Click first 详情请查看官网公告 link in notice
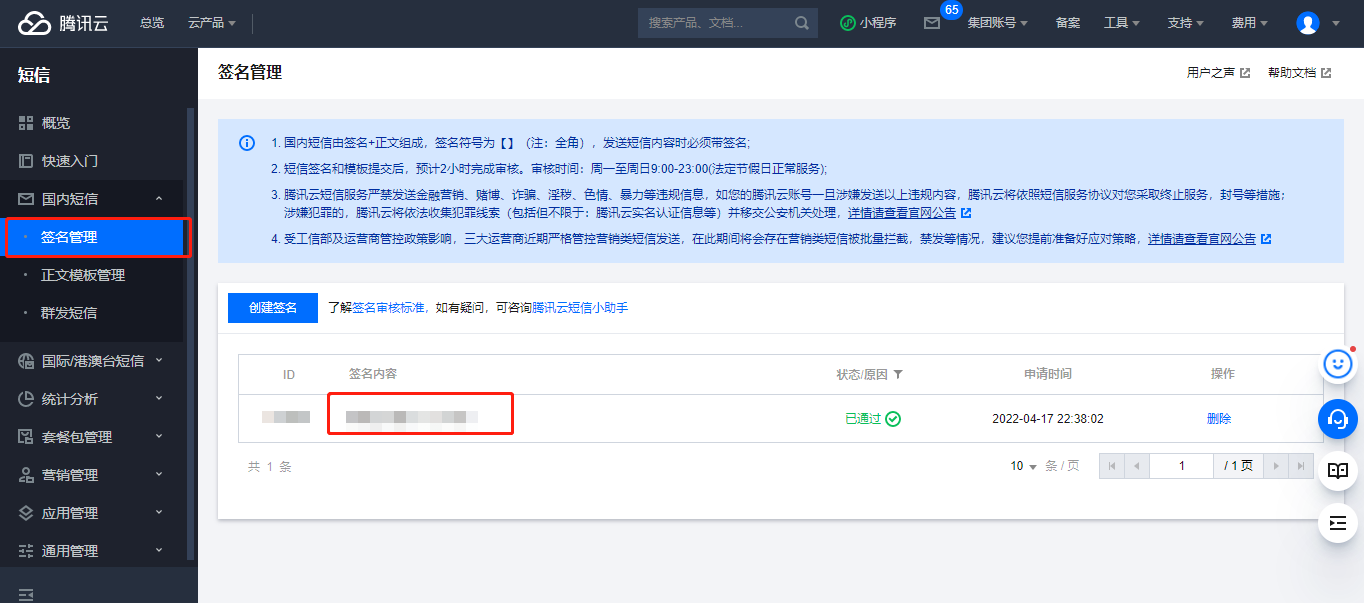The height and width of the screenshot is (603, 1364). tap(909, 213)
